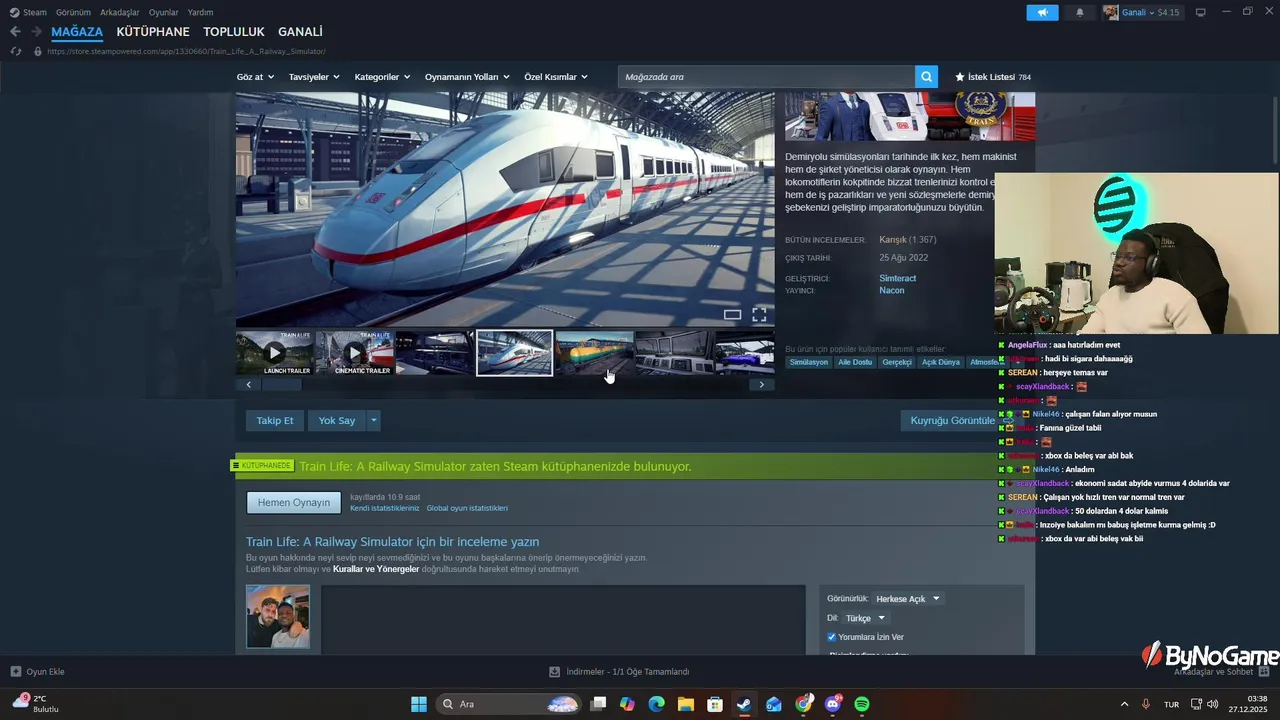Viewport: 1280px width, 720px height.
Task: Open İndirmeler downloads status
Action: [620, 672]
